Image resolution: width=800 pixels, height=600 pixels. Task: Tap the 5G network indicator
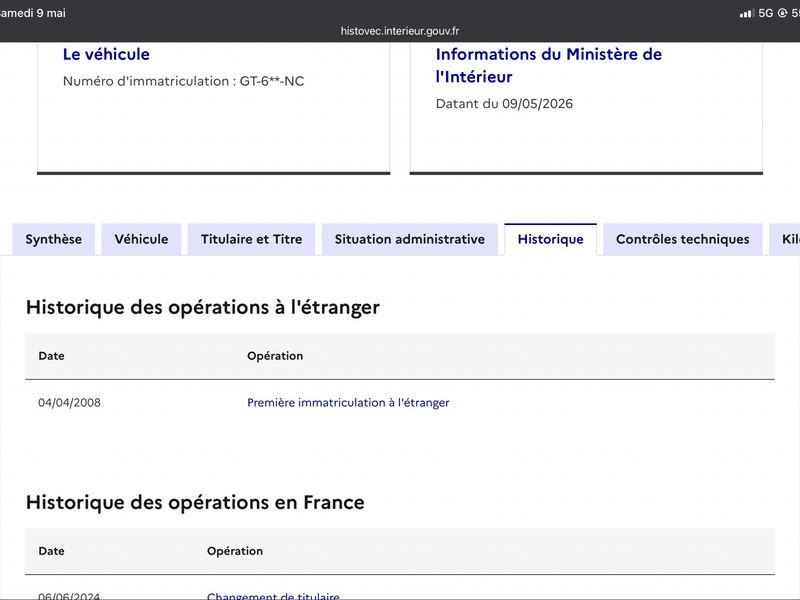[766, 13]
